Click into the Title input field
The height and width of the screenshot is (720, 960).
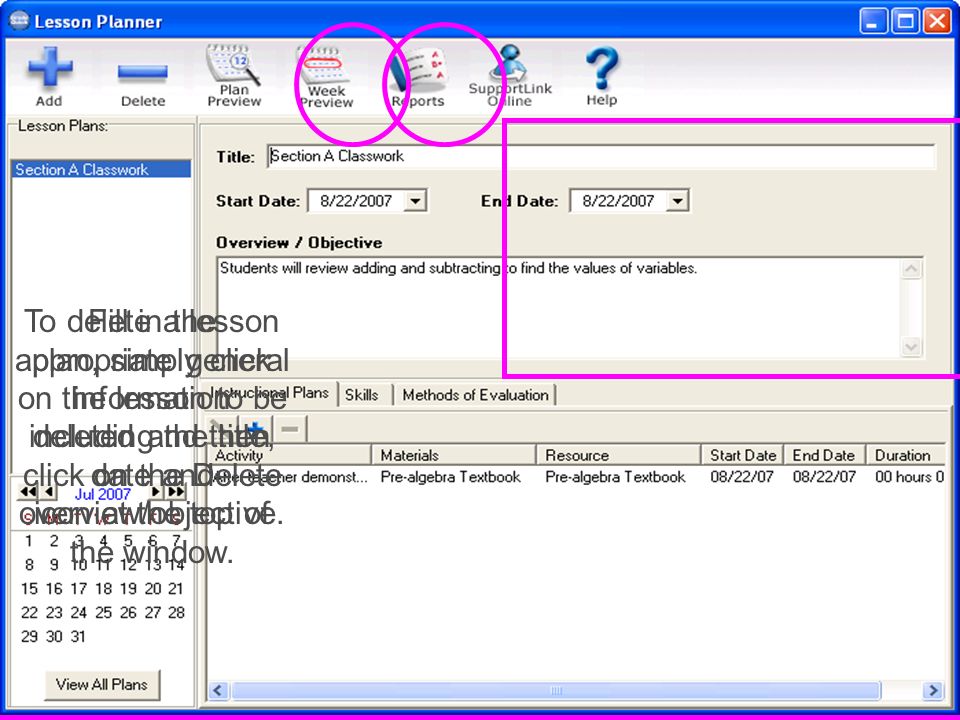pyautogui.click(x=601, y=156)
